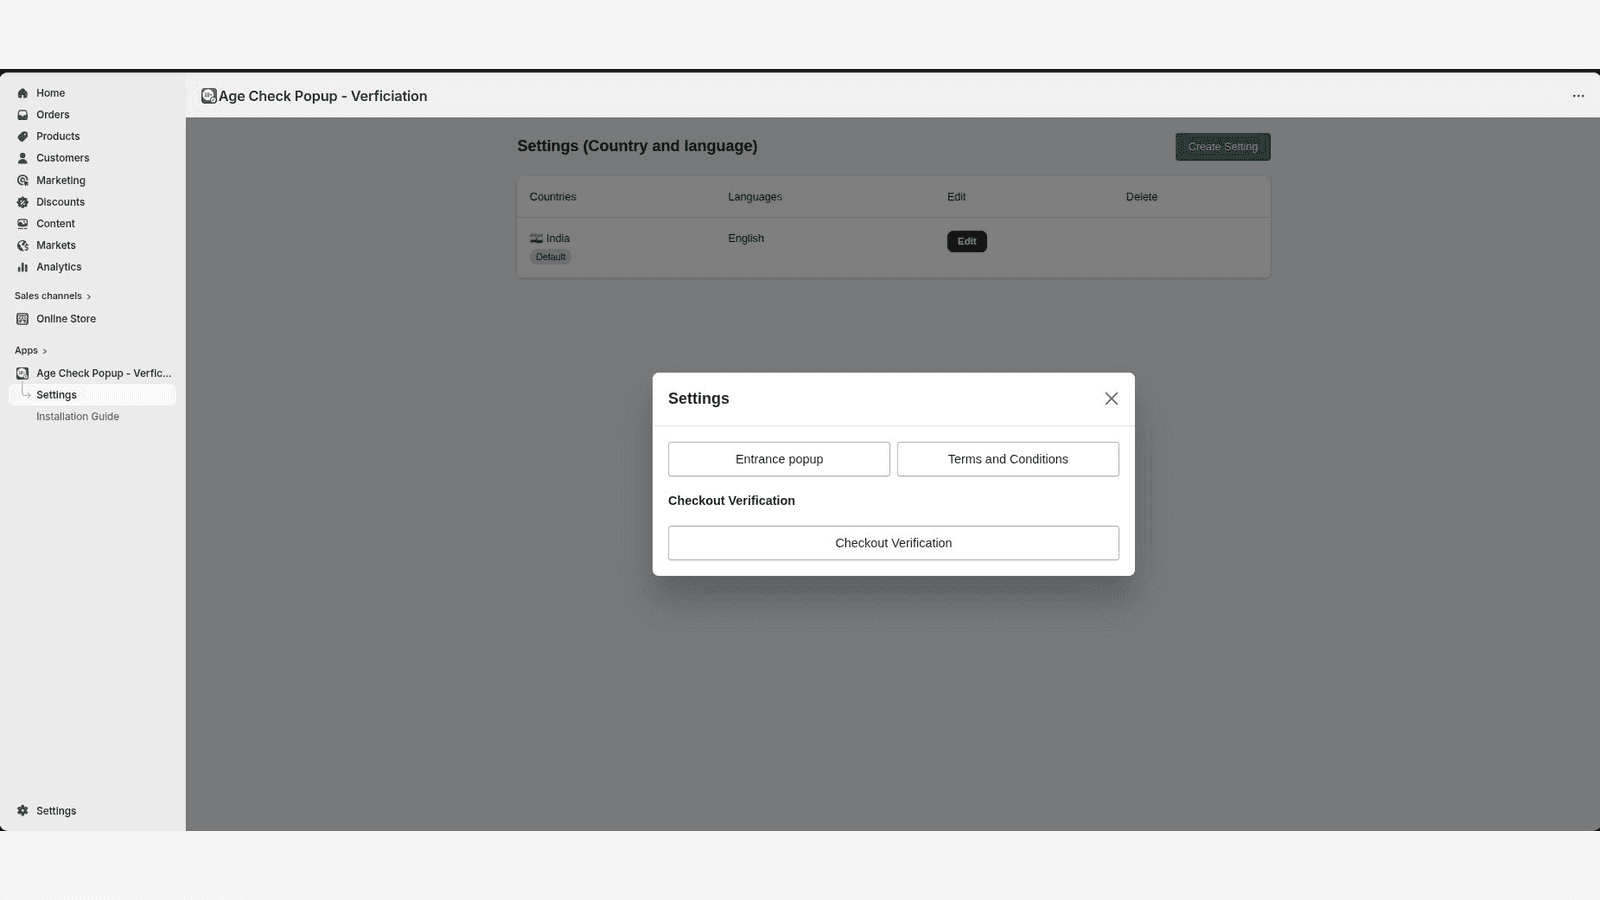1600x900 pixels.
Task: Select Settings under Age Check Popup
Action: [56, 394]
